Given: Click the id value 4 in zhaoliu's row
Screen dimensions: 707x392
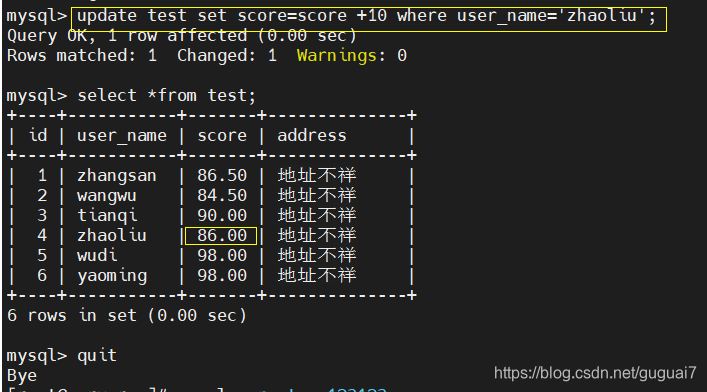Looking at the screenshot, I should point(42,235).
